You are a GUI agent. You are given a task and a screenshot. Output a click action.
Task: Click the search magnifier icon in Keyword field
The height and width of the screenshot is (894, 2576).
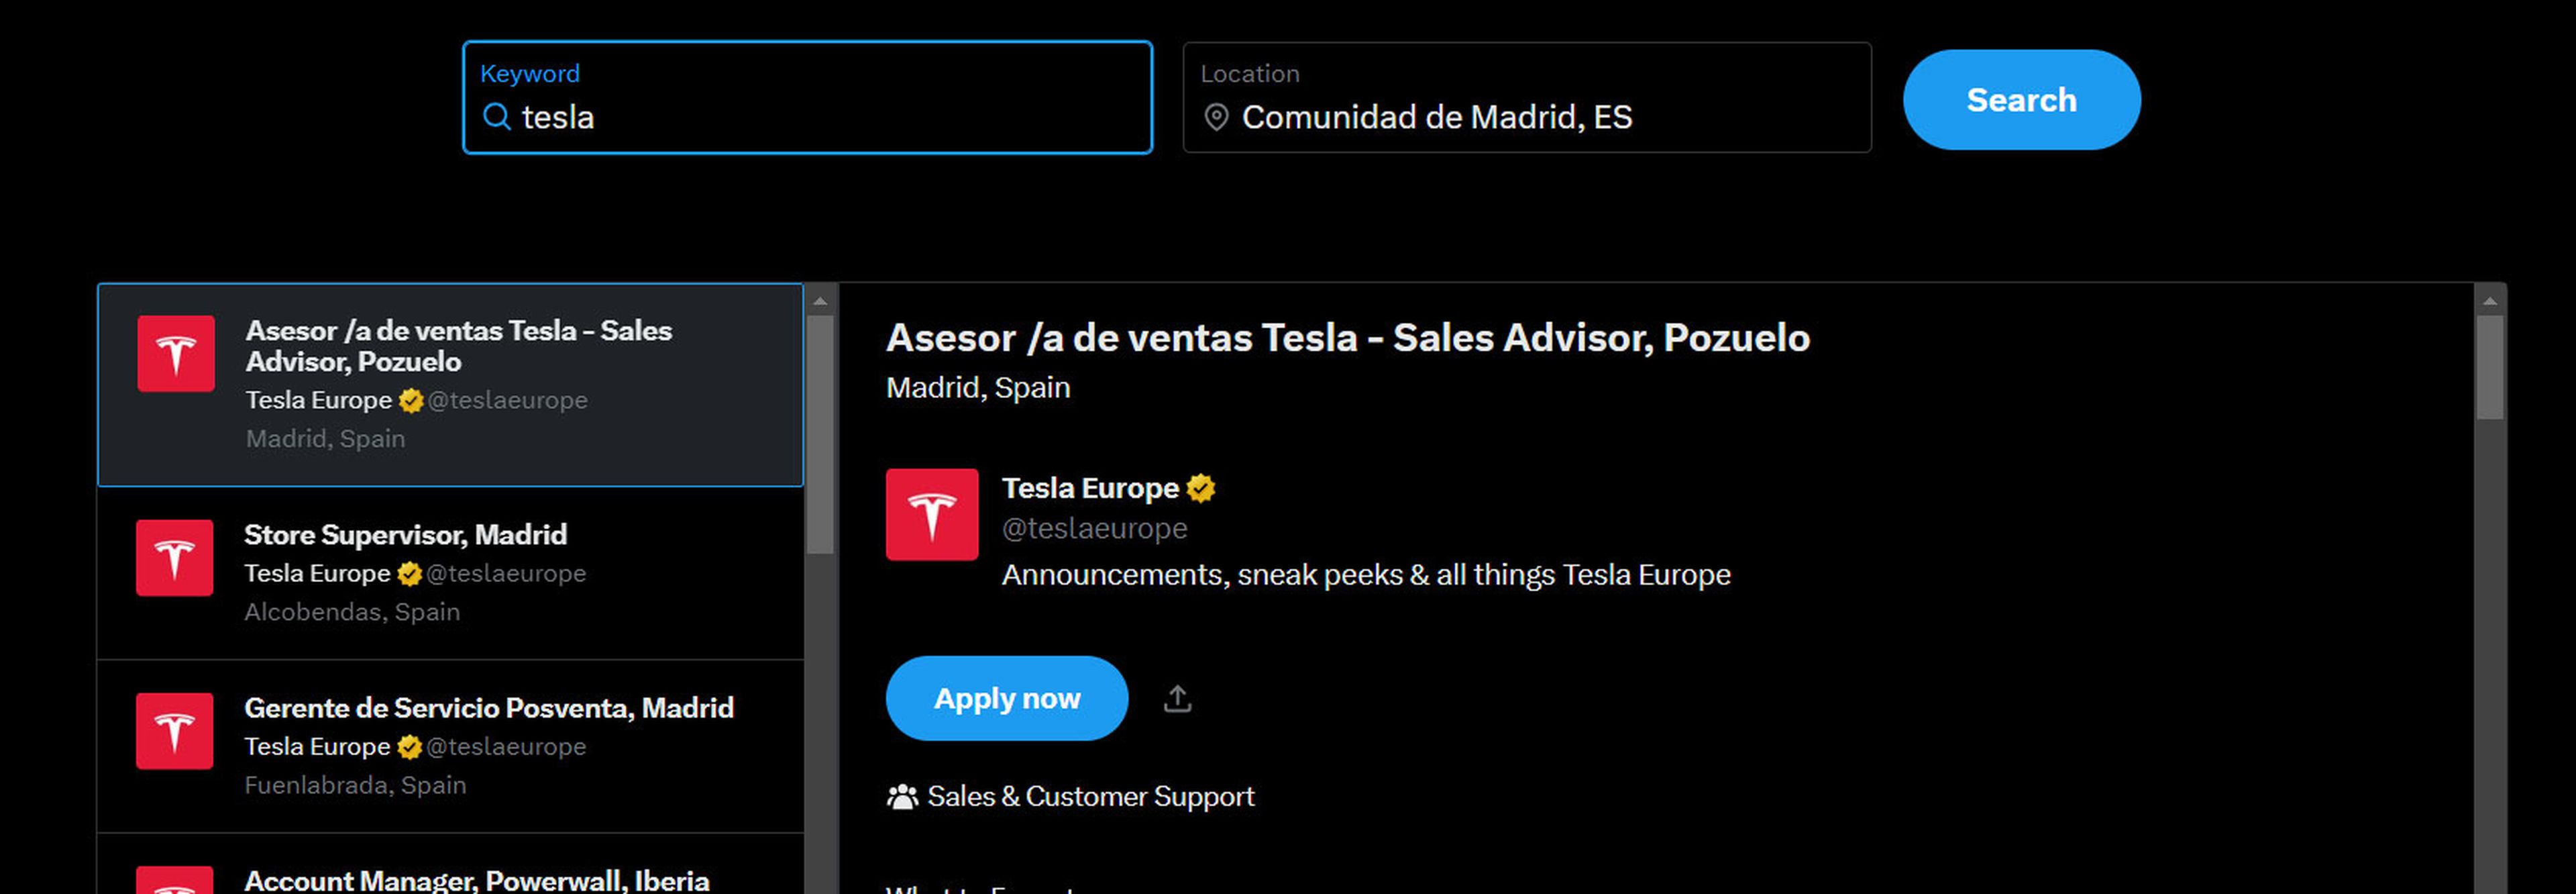tap(496, 117)
